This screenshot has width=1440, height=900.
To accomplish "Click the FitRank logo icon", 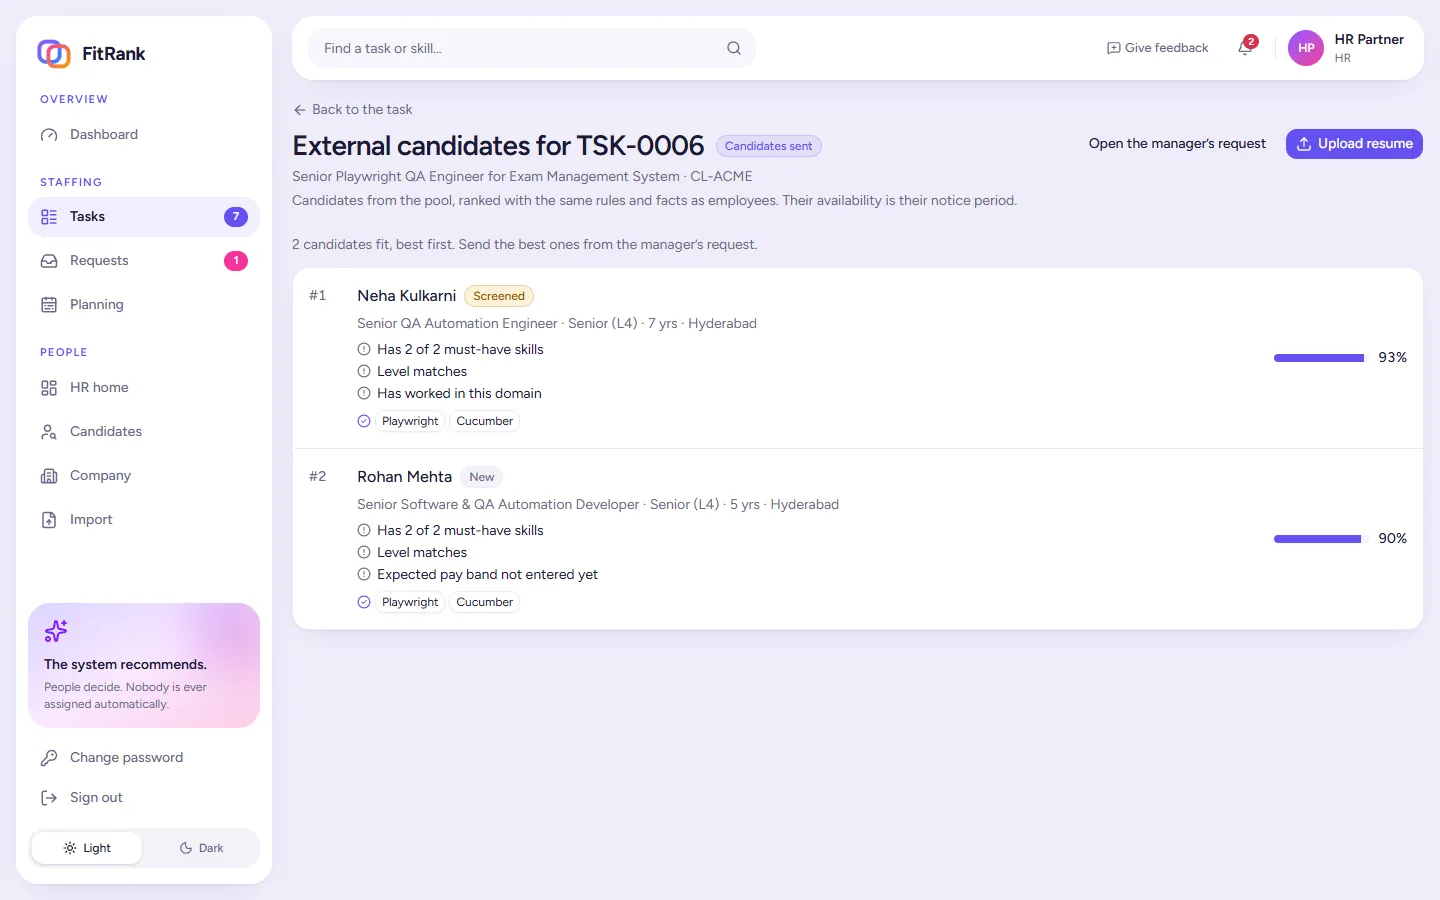I will [54, 54].
